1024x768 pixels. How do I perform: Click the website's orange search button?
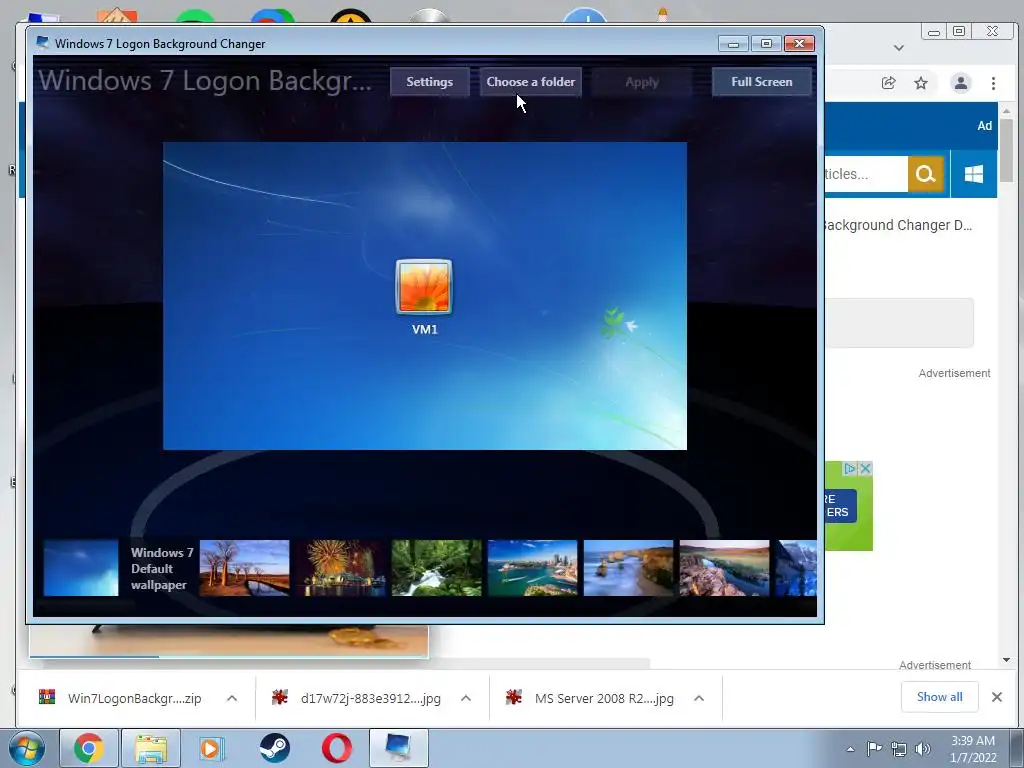coord(925,174)
